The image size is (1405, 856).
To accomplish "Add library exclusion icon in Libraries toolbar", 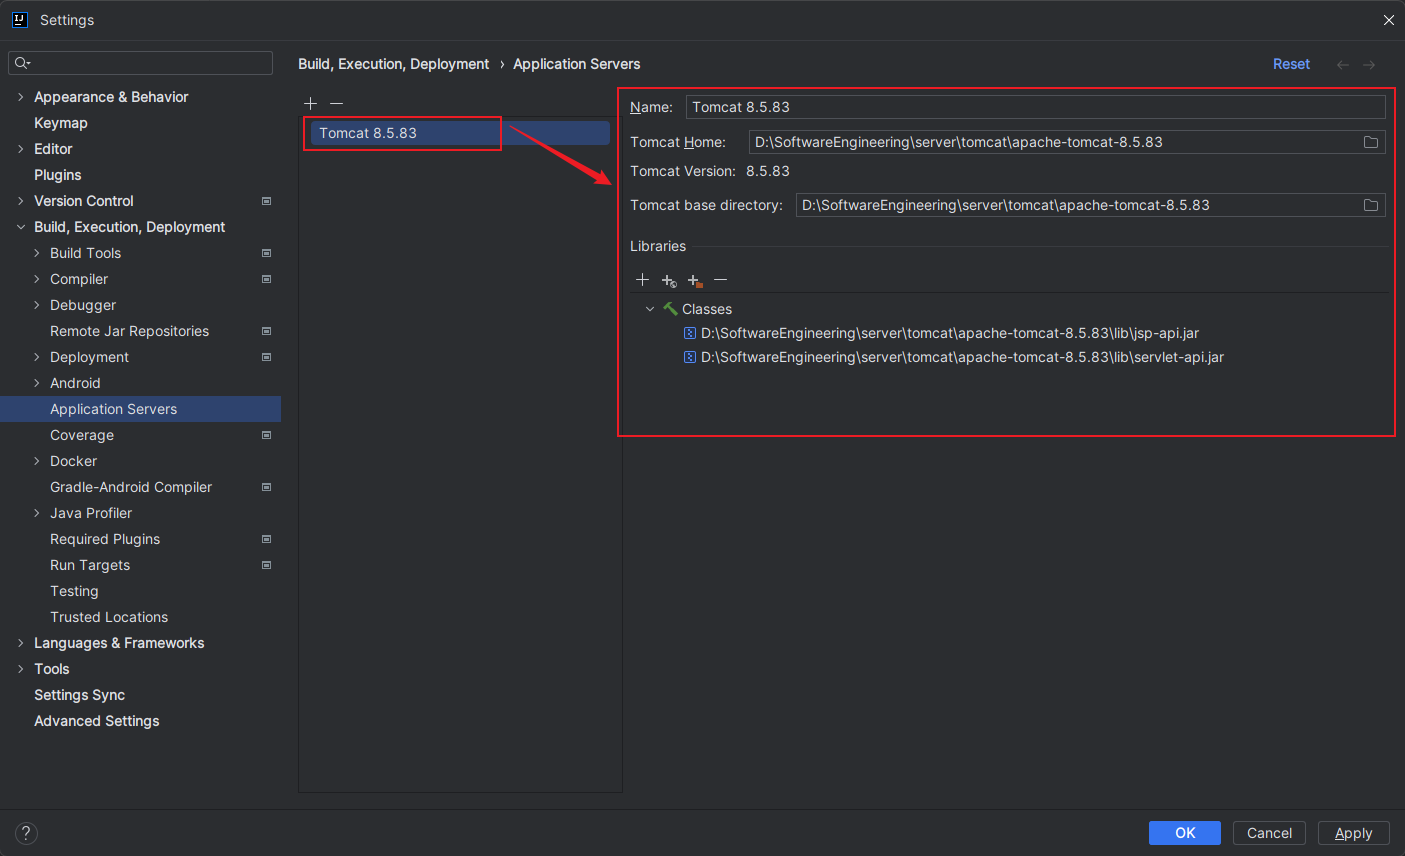I will pos(695,280).
